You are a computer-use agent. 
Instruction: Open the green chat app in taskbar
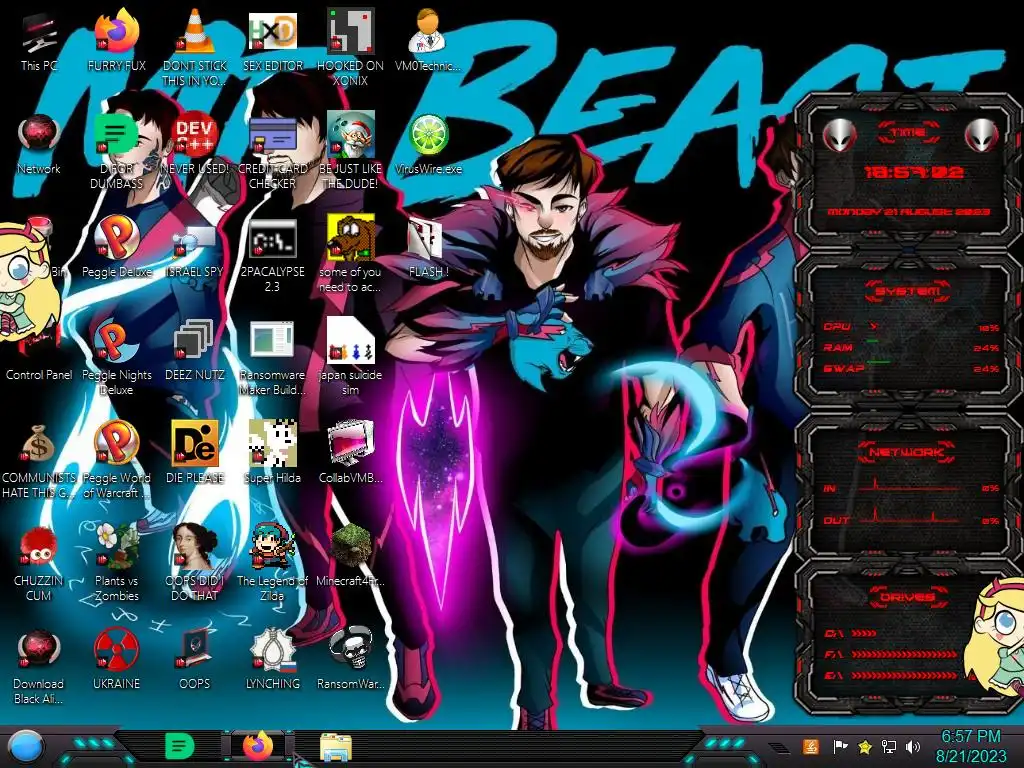click(x=180, y=746)
